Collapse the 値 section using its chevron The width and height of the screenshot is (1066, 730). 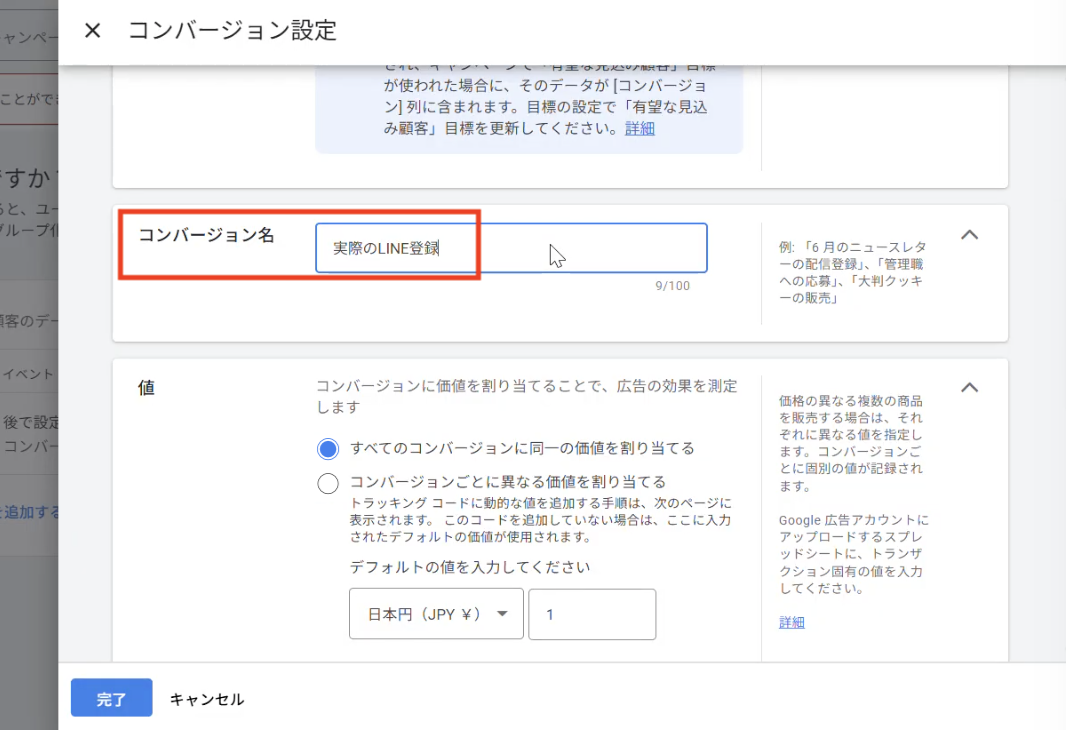coord(969,387)
